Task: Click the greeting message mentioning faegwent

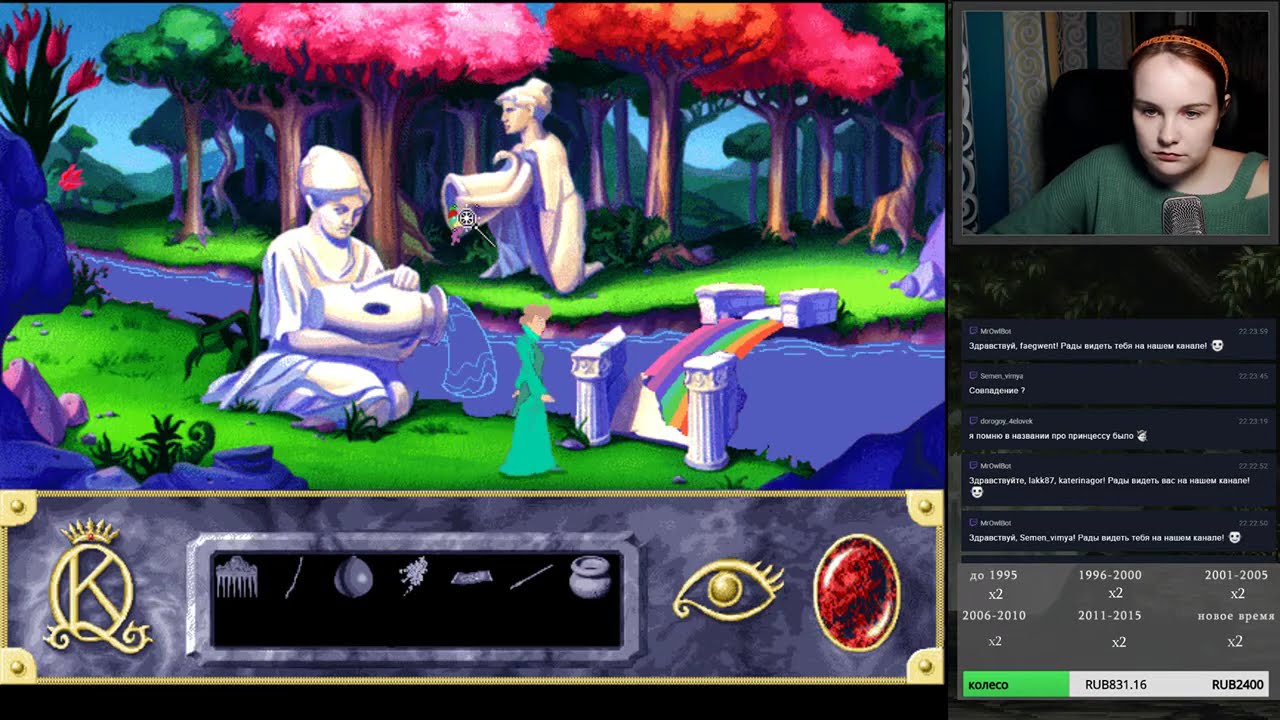Action: [x=1088, y=346]
